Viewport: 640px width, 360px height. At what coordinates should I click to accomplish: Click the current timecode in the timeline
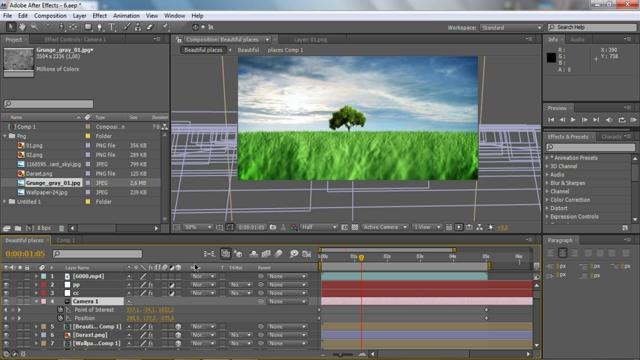point(25,254)
